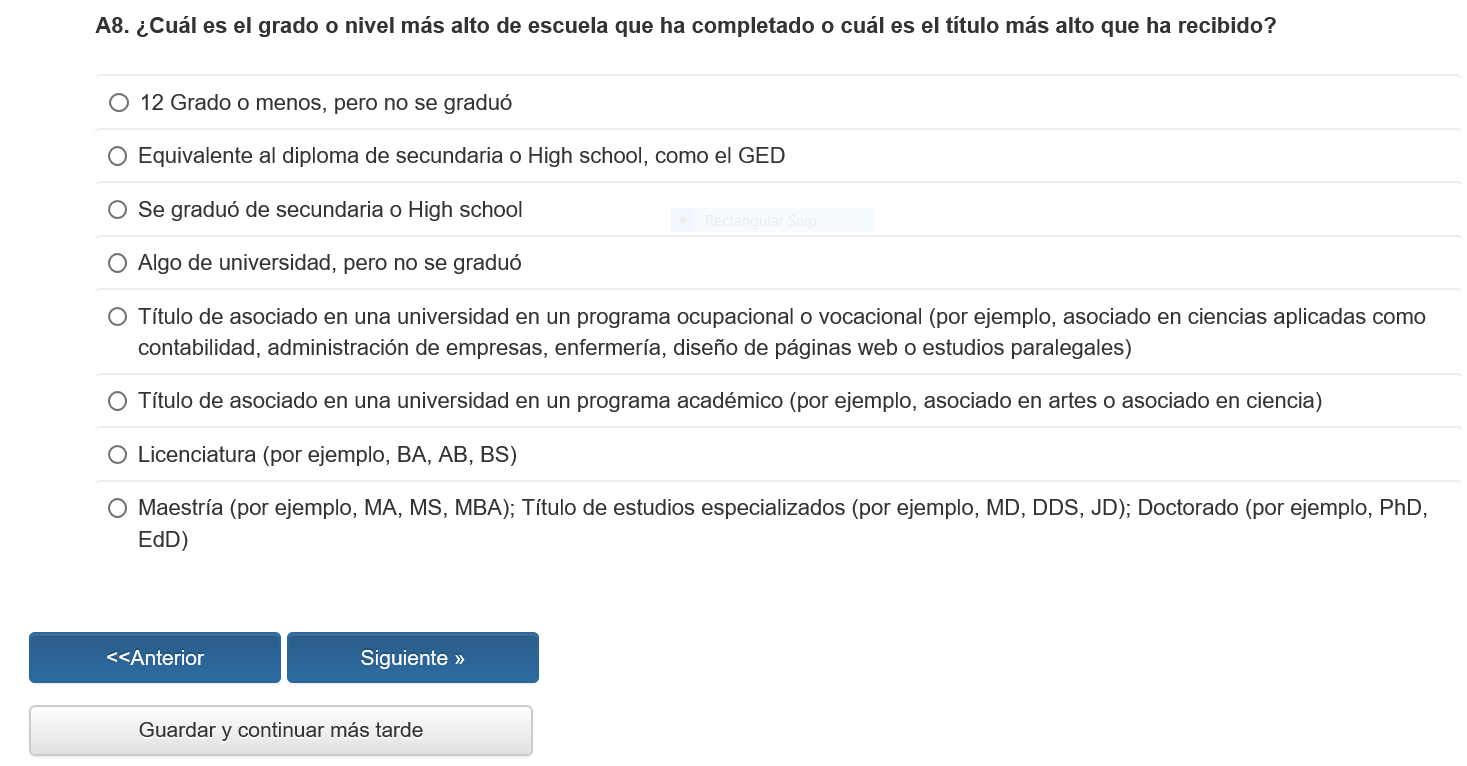
Task: Select occupational or vocational associate degree radio
Action: 118,317
